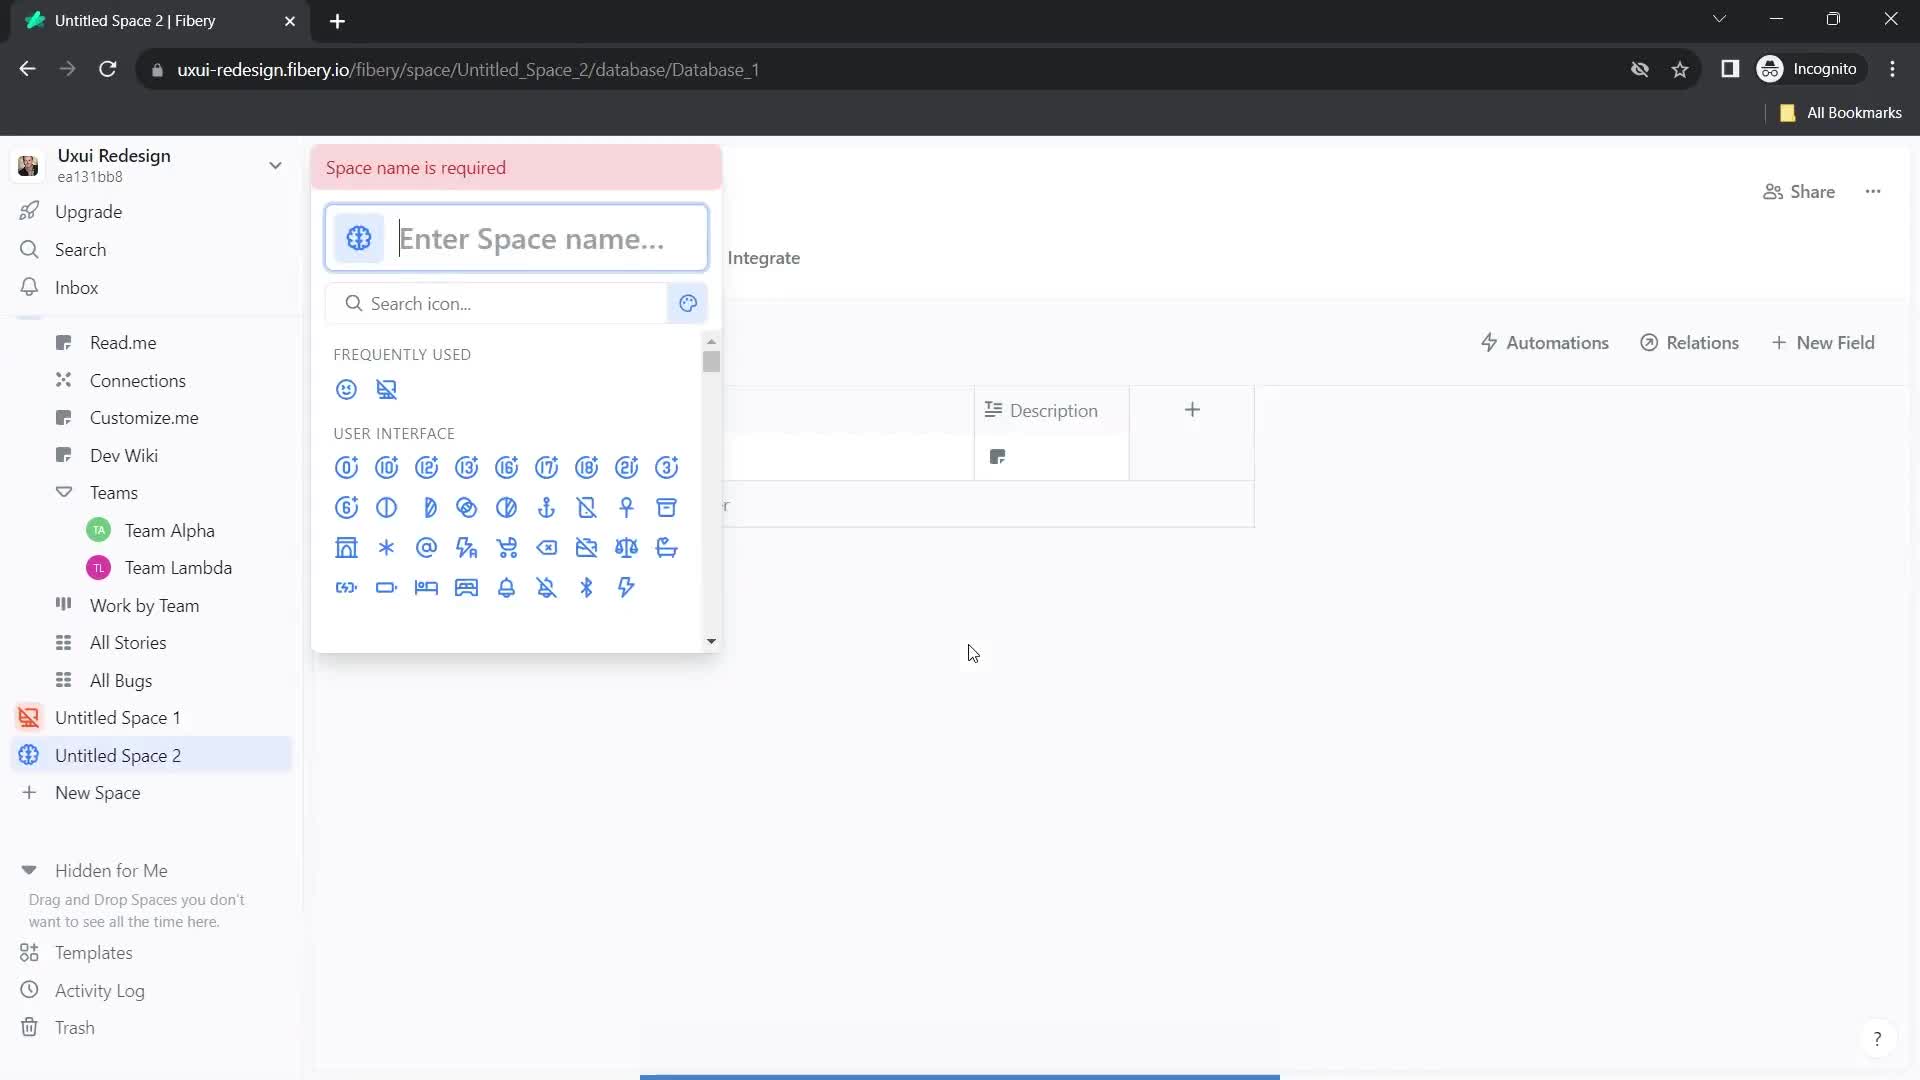Select the anchor/link icon in picker

coord(546,506)
